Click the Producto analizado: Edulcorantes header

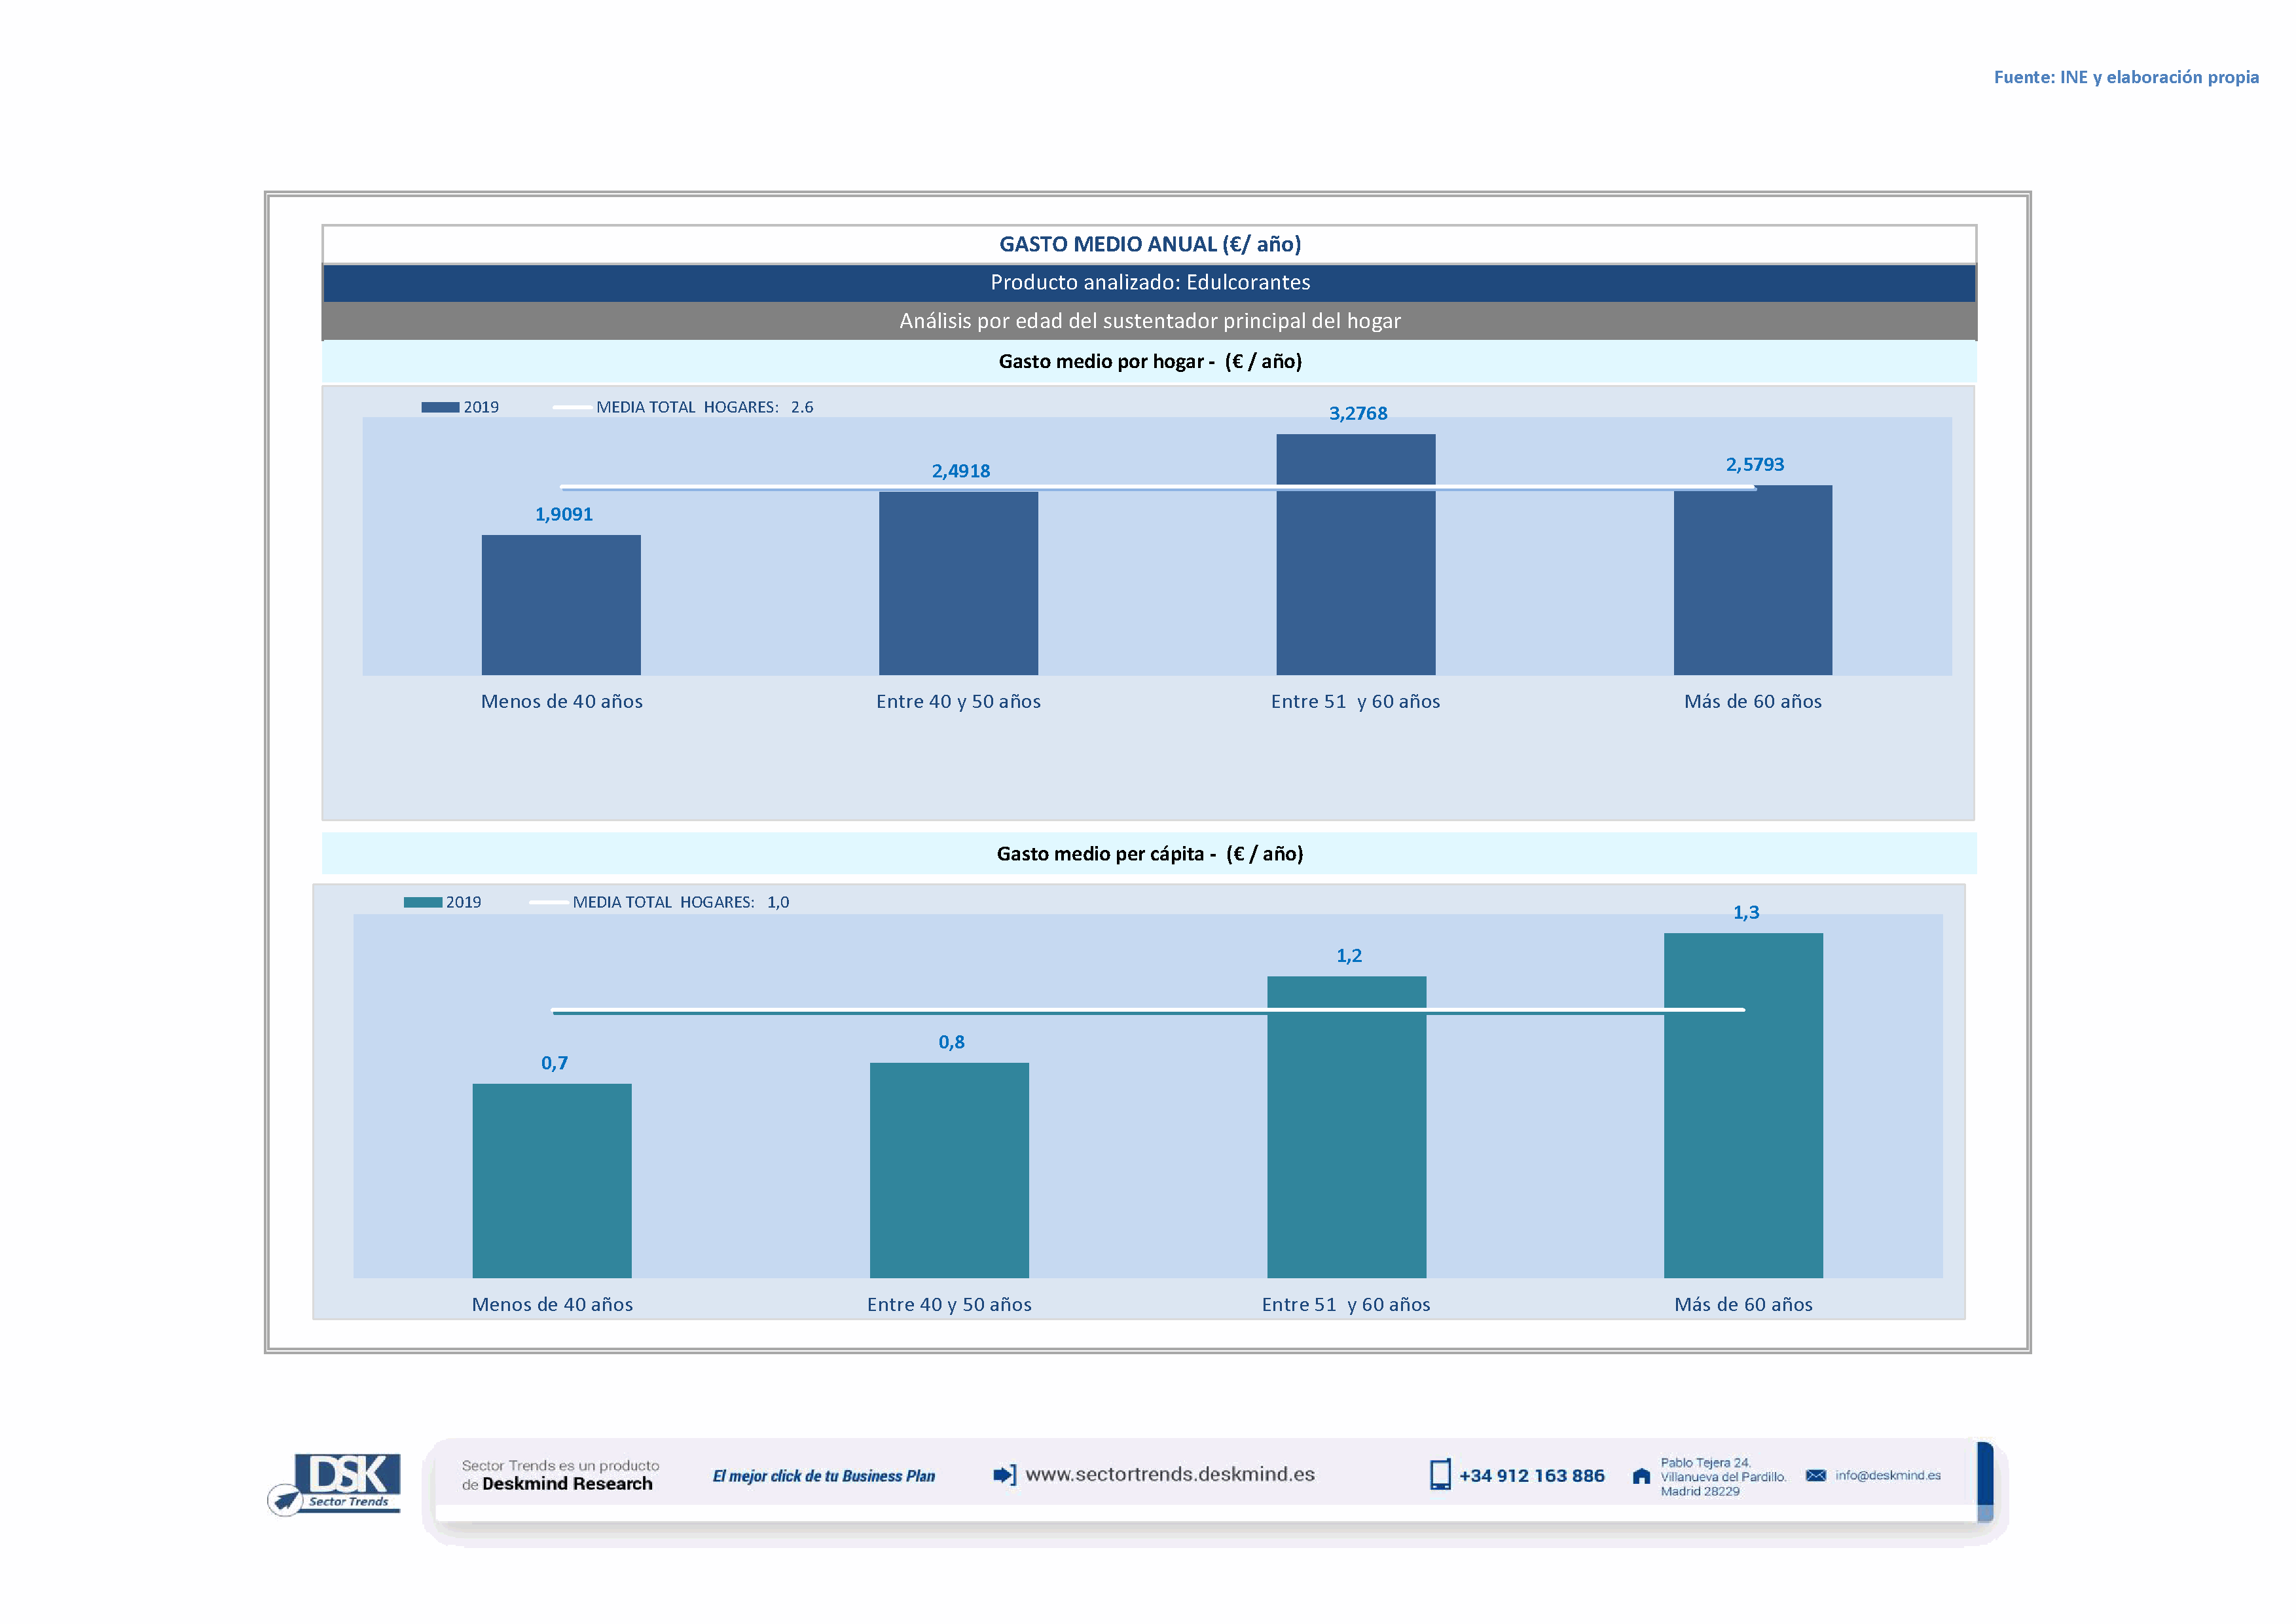coord(1149,283)
